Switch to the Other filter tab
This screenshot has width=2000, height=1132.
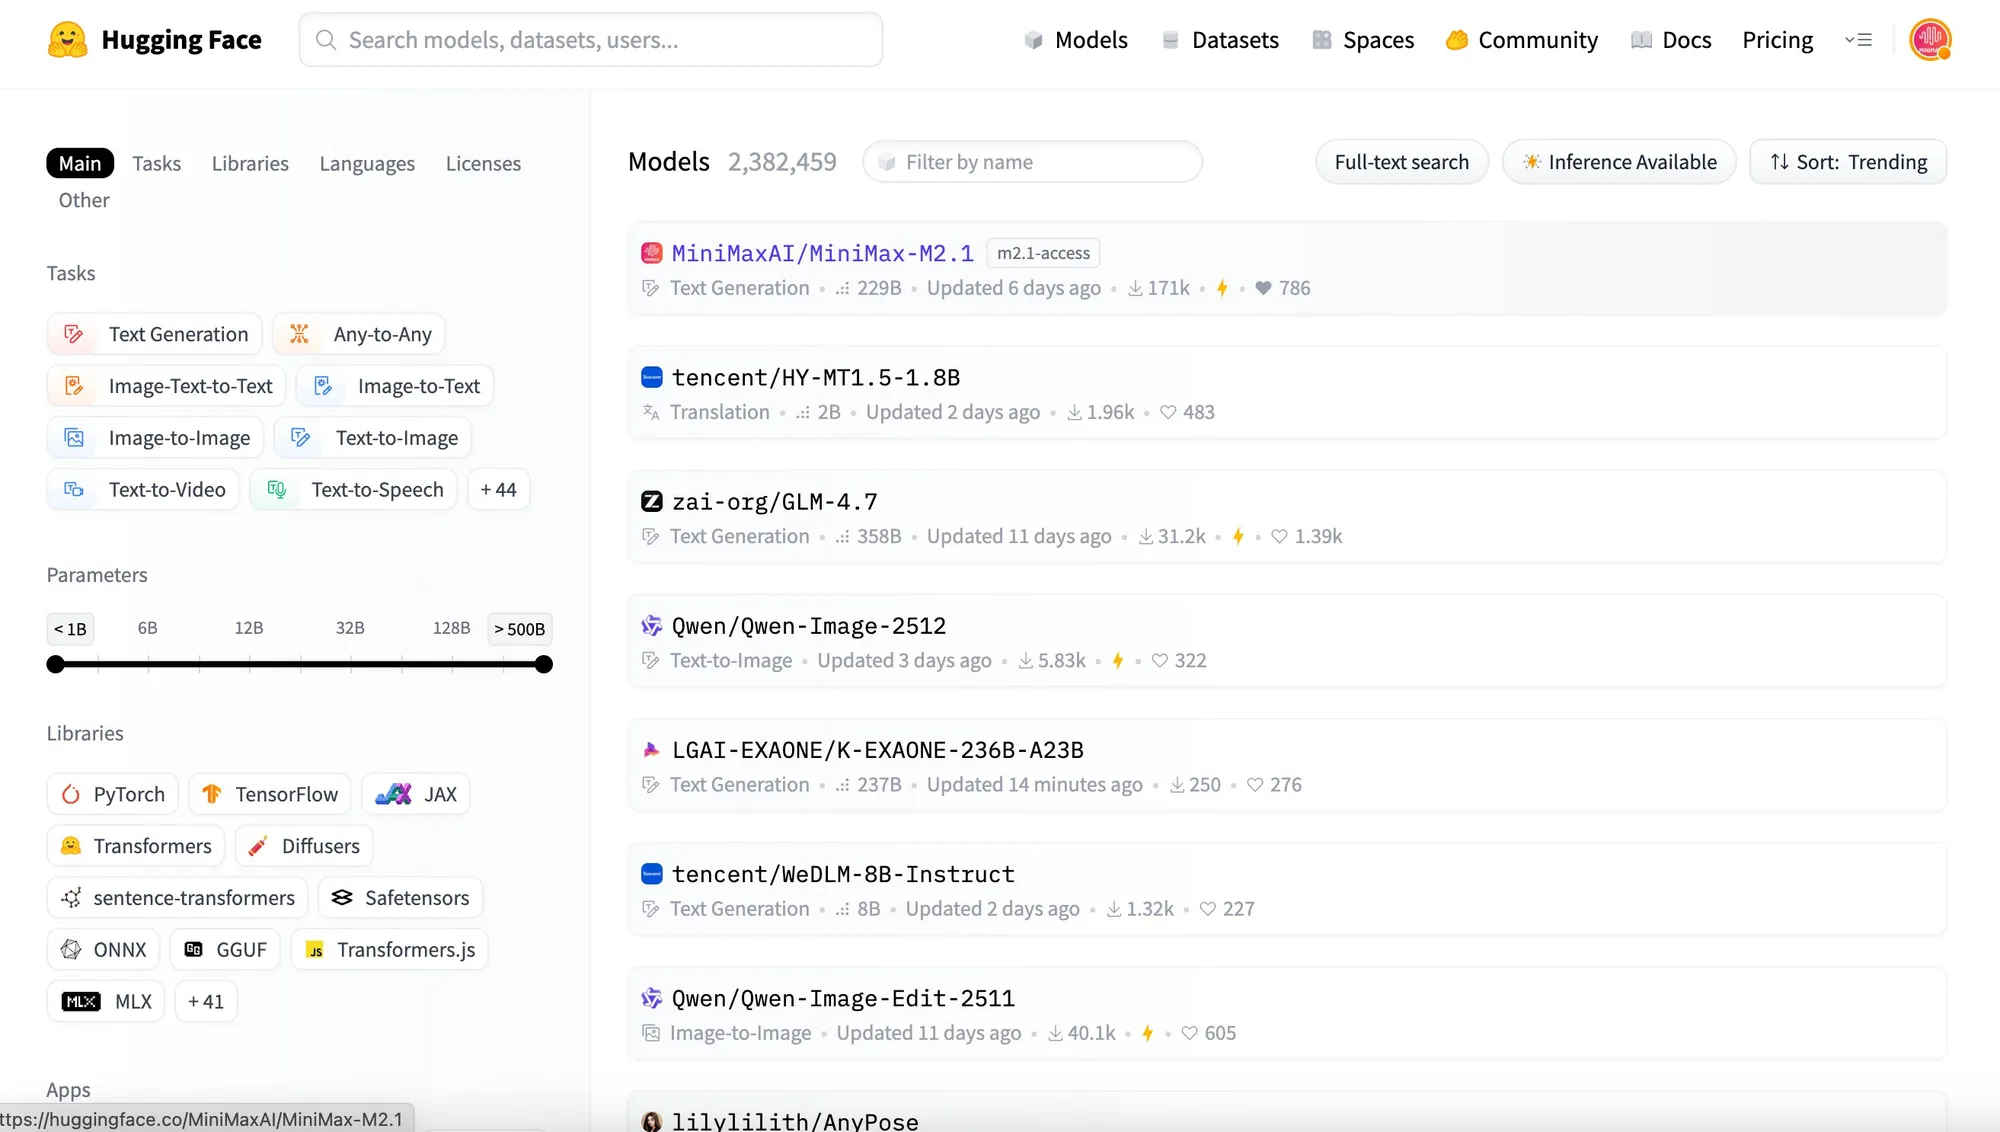pos(84,200)
